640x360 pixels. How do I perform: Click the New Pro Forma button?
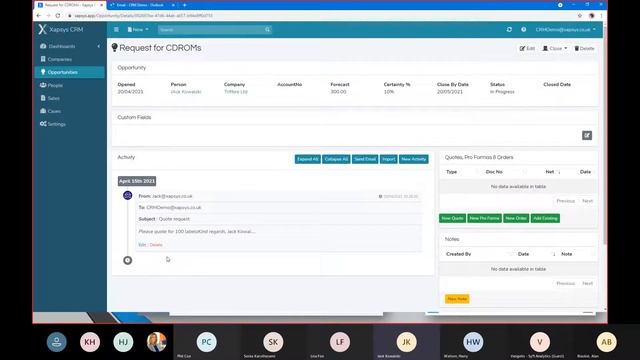[x=484, y=218]
